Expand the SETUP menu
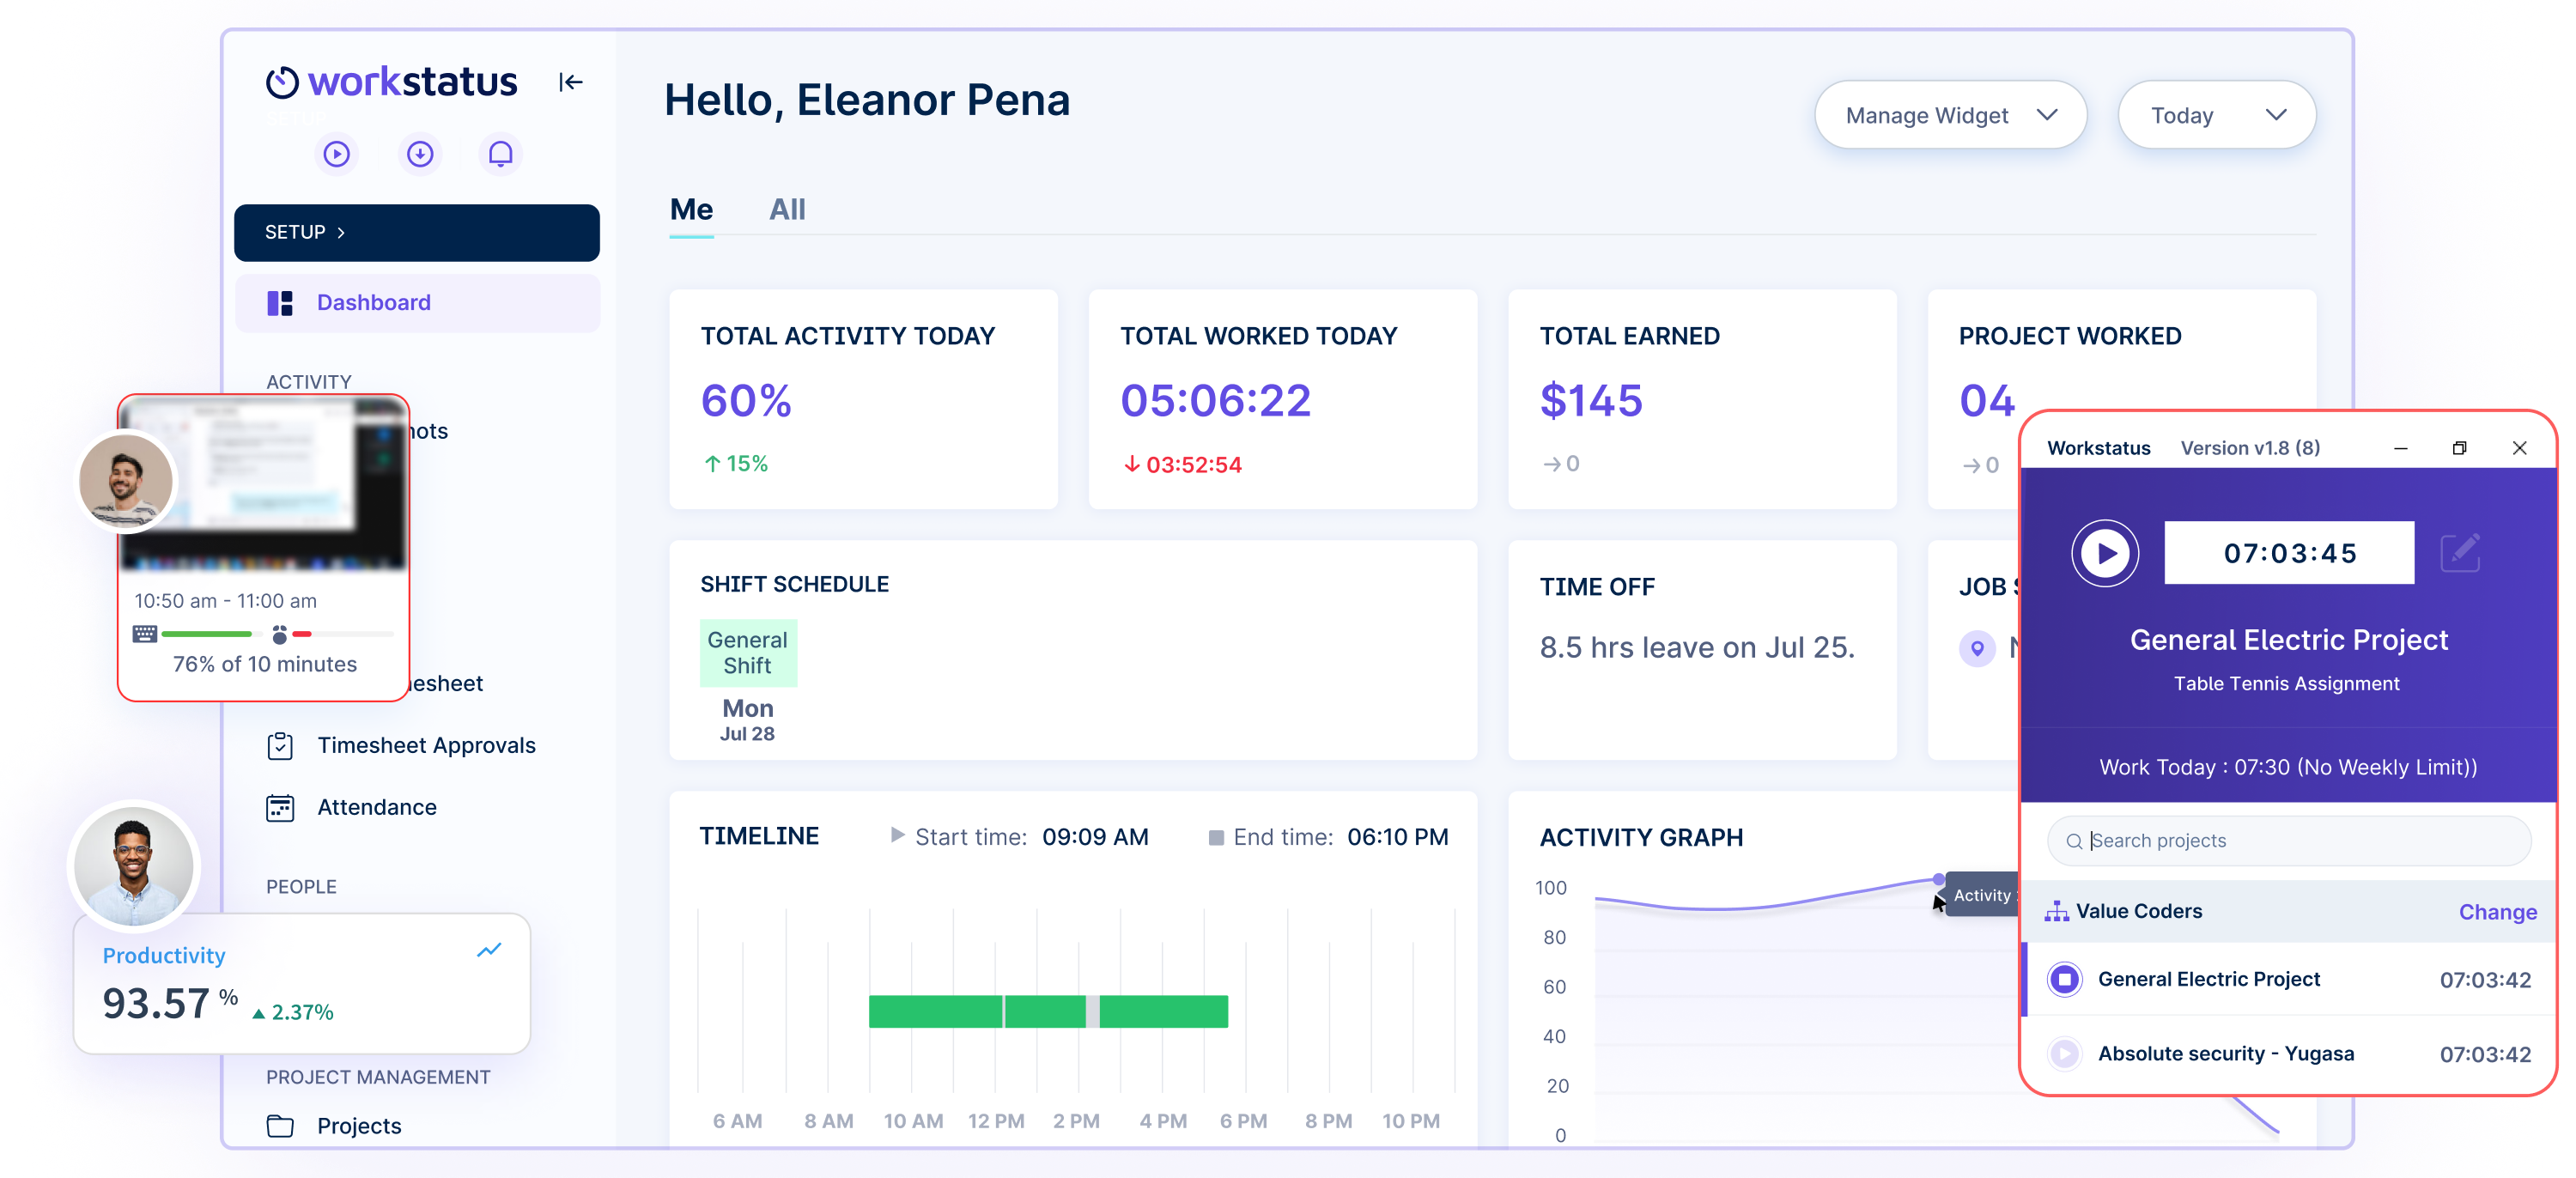This screenshot has width=2576, height=1178. [x=417, y=232]
